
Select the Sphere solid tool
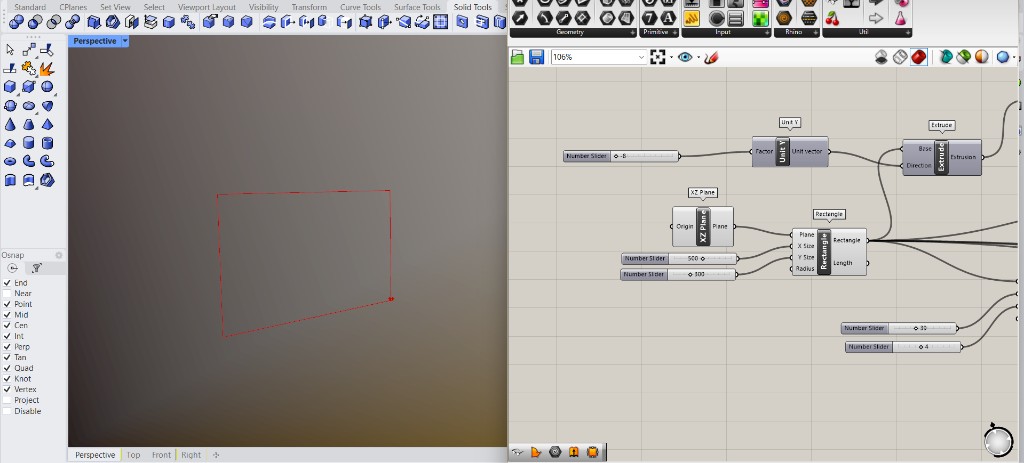(x=47, y=87)
